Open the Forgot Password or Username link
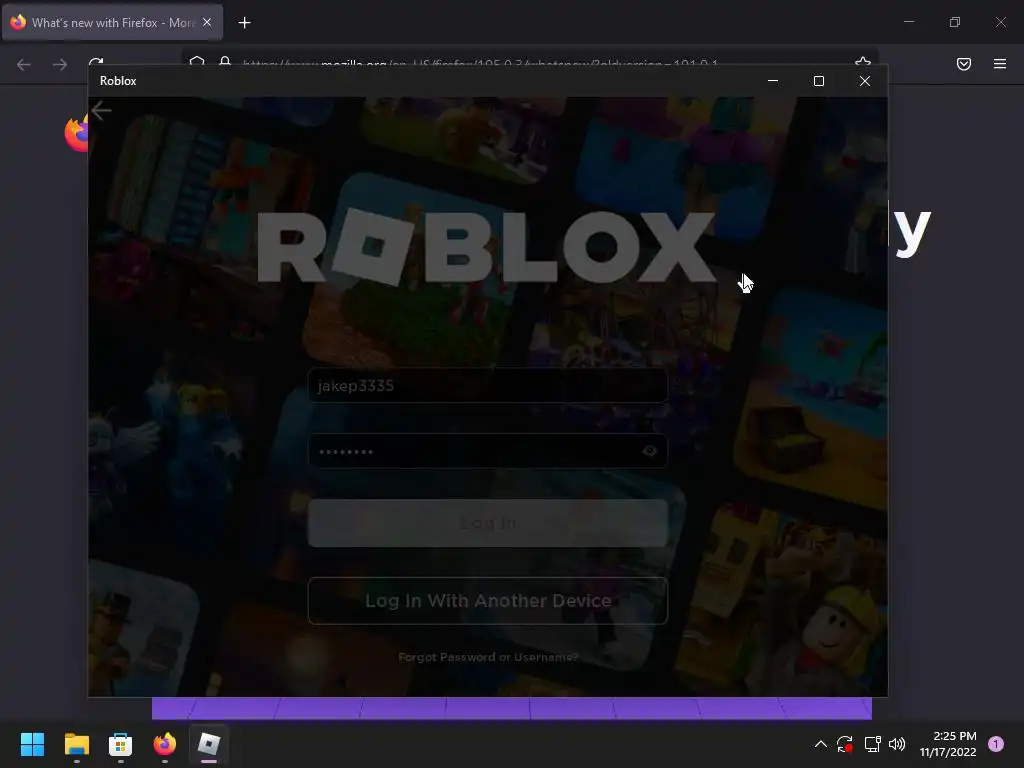Viewport: 1024px width, 768px height. (488, 657)
